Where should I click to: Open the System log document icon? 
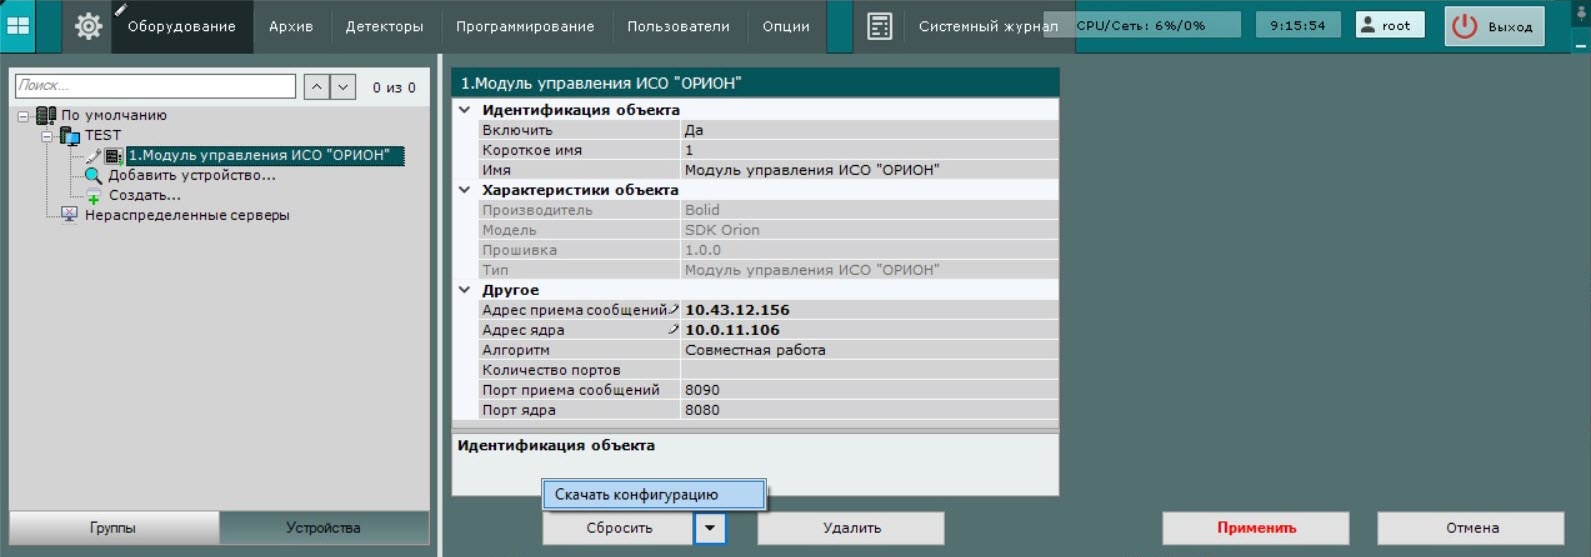[x=879, y=27]
